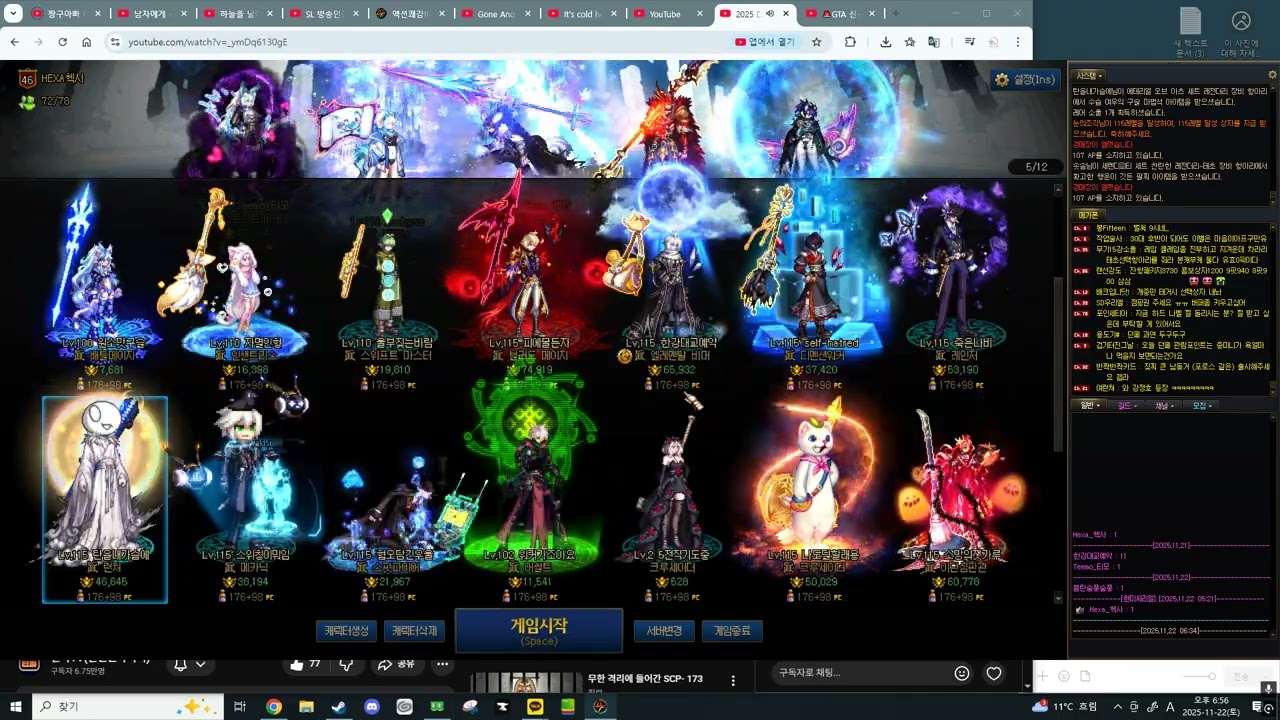Open the game settings '설정(Ins)' button
This screenshot has width=1280, height=720.
pyautogui.click(x=1025, y=79)
